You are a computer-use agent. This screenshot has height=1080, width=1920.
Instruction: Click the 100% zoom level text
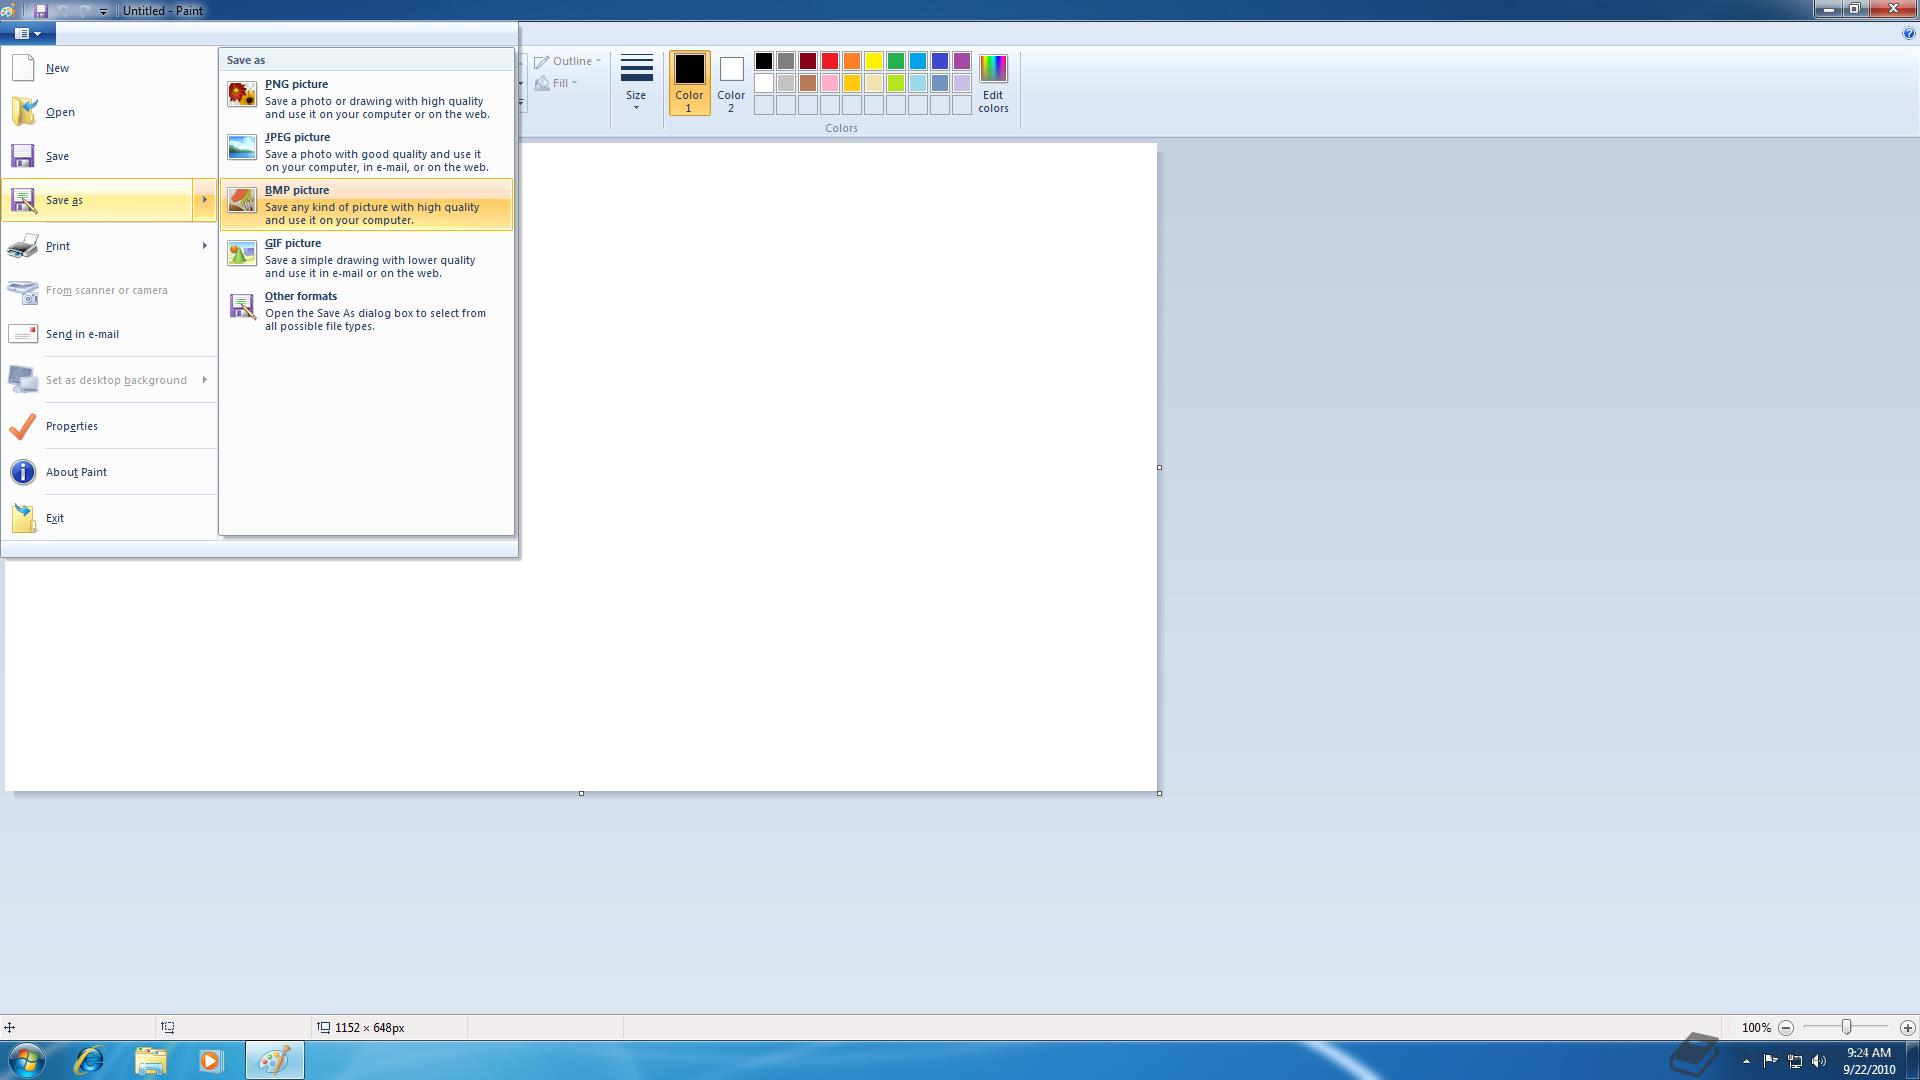[1756, 1028]
